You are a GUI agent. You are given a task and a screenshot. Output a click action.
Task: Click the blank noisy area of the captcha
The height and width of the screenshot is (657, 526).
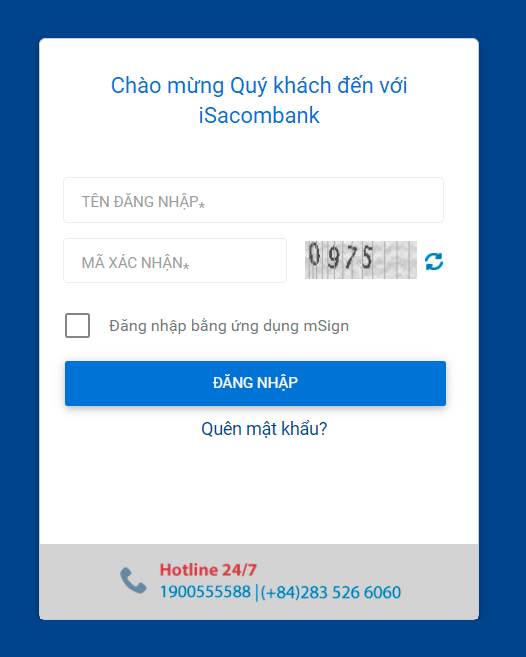[x=396, y=260]
